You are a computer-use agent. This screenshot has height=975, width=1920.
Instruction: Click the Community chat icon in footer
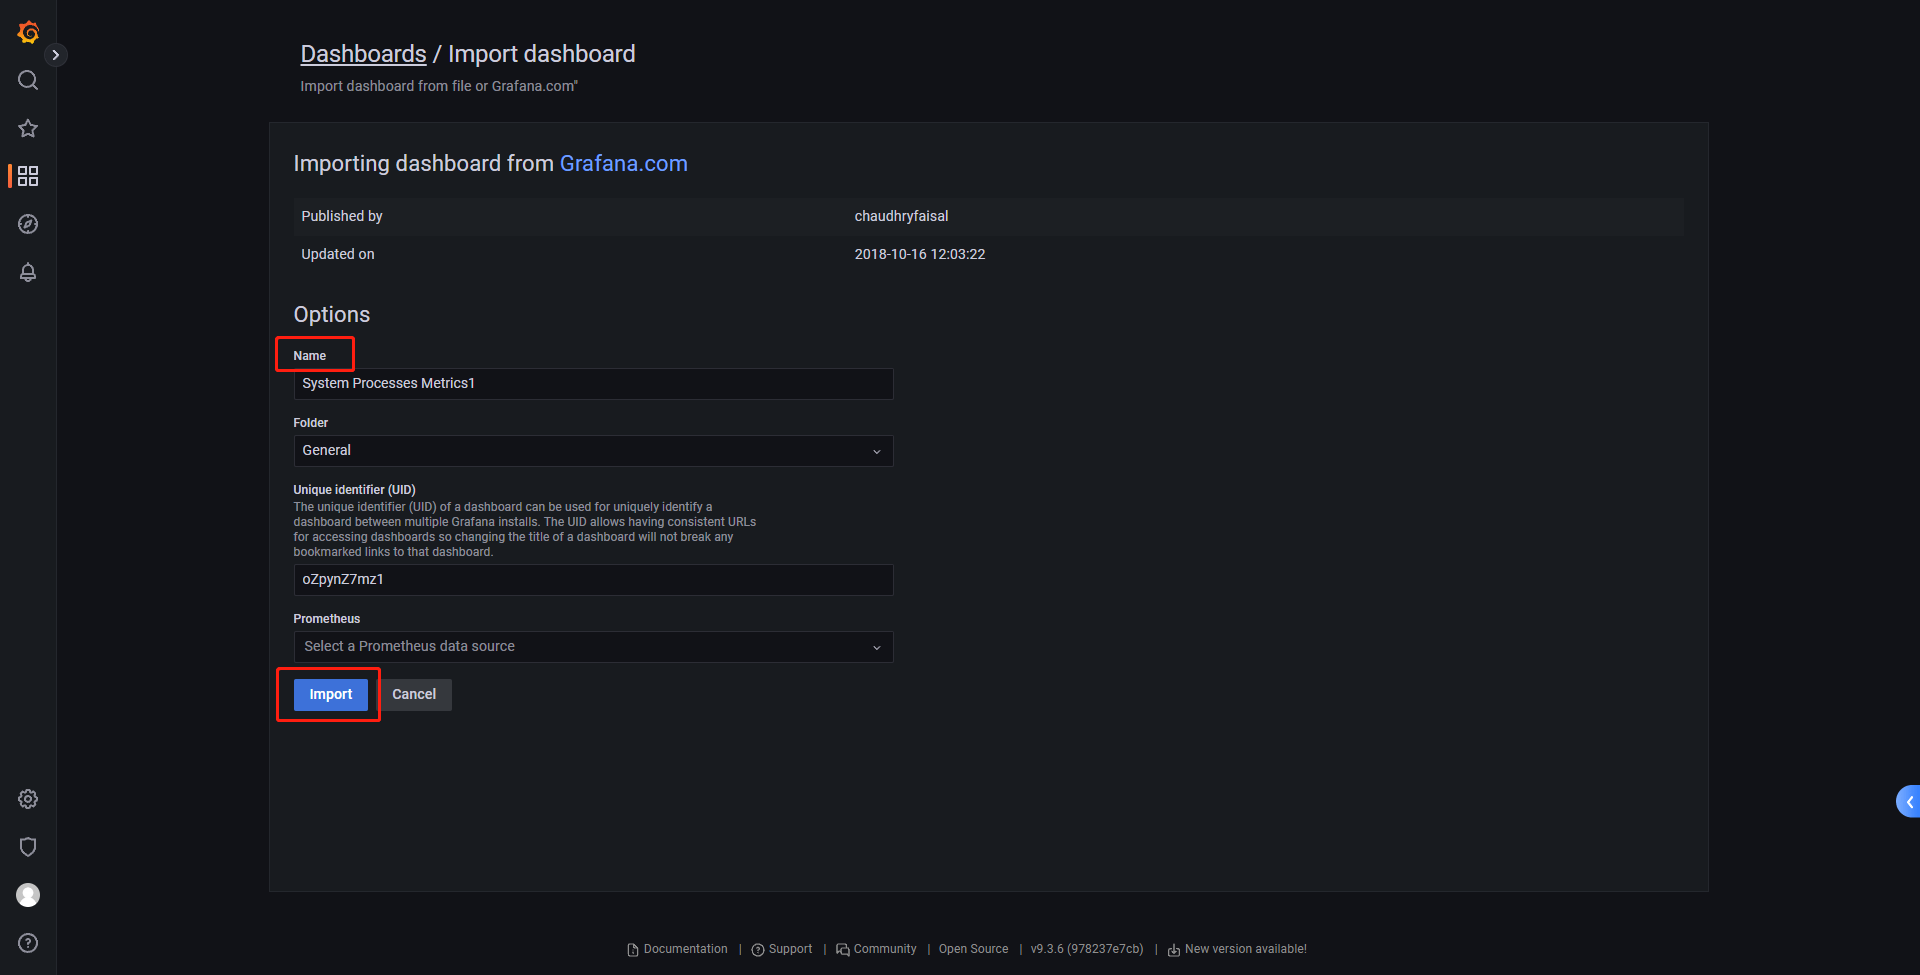[843, 950]
